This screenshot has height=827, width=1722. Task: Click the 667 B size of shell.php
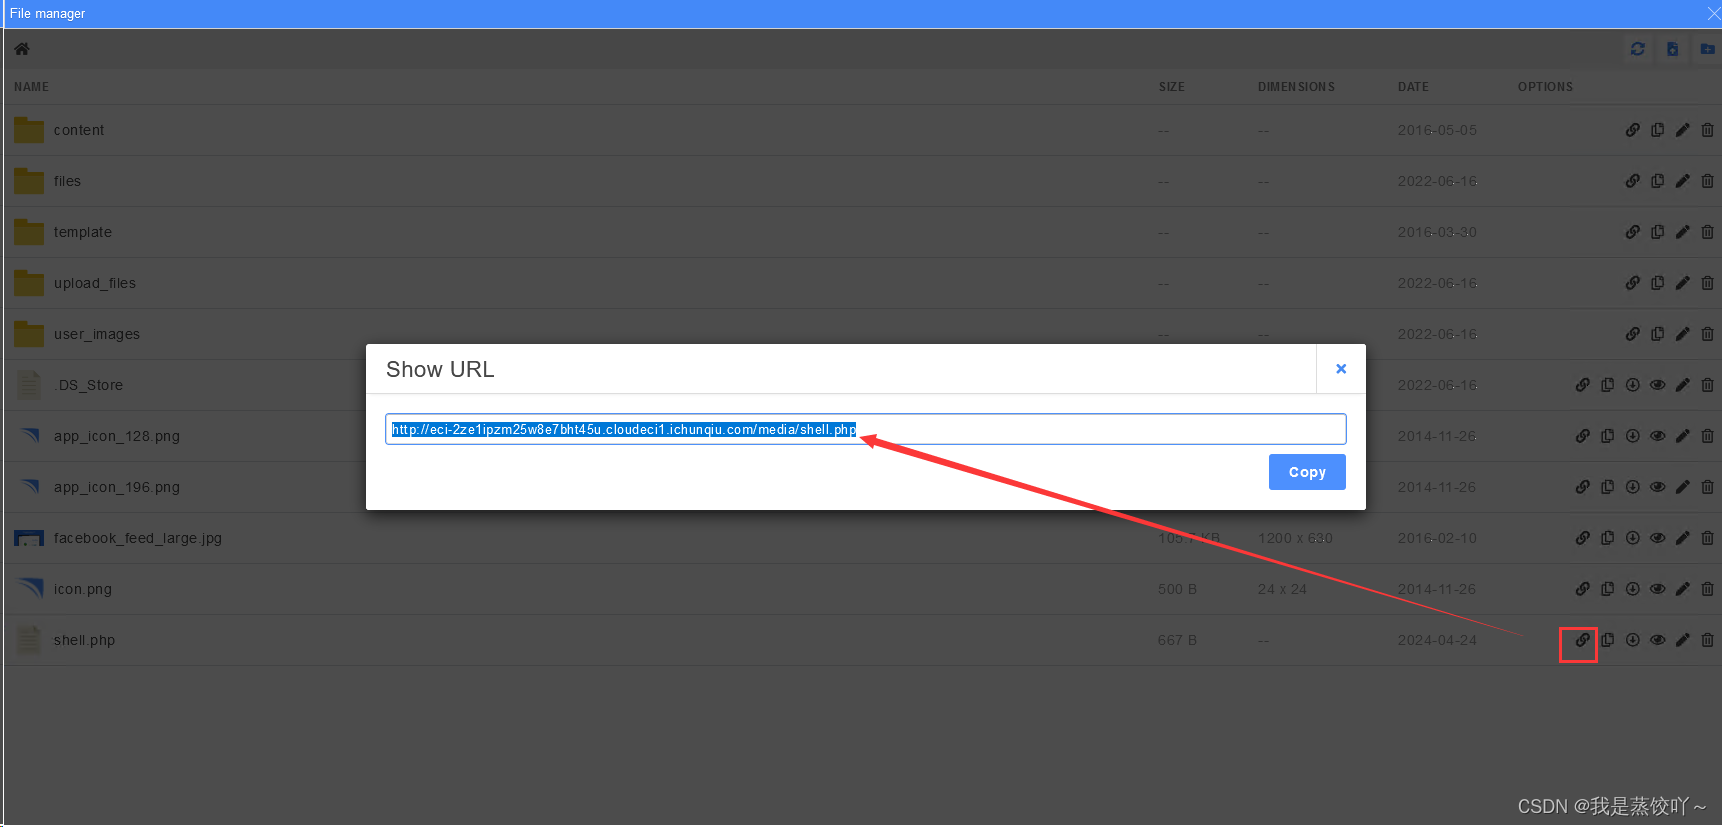click(x=1177, y=640)
